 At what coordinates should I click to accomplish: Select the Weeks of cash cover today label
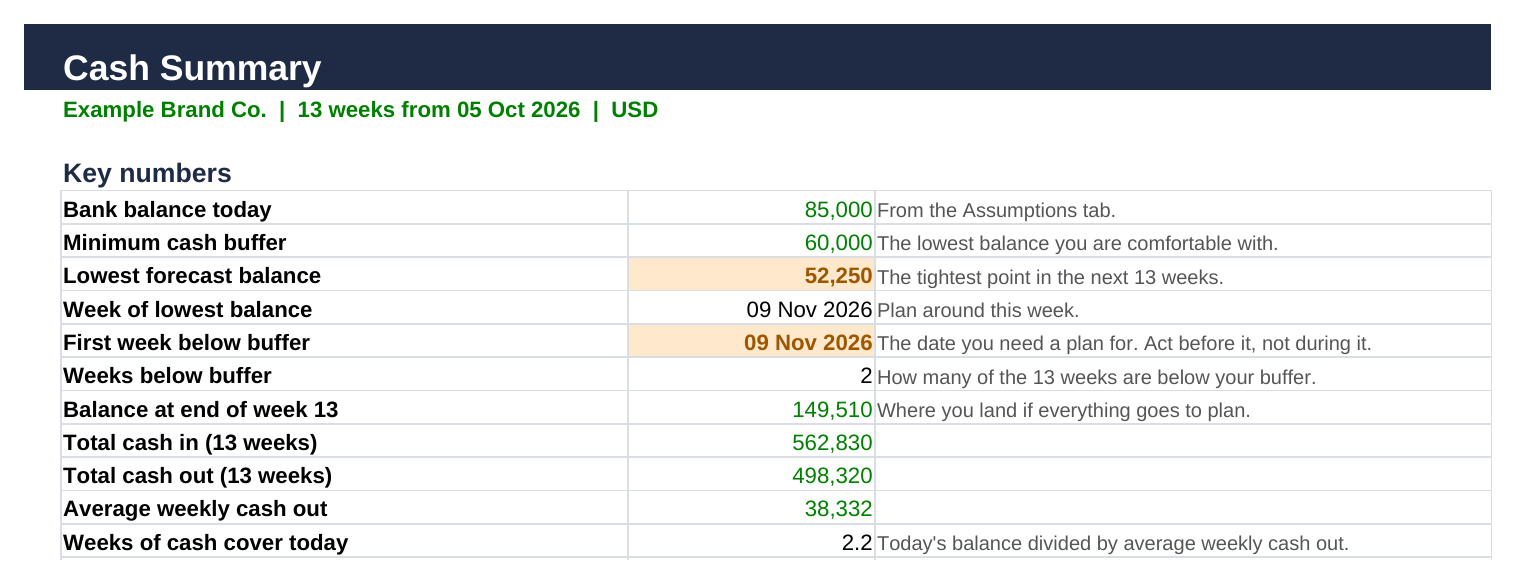tap(205, 543)
